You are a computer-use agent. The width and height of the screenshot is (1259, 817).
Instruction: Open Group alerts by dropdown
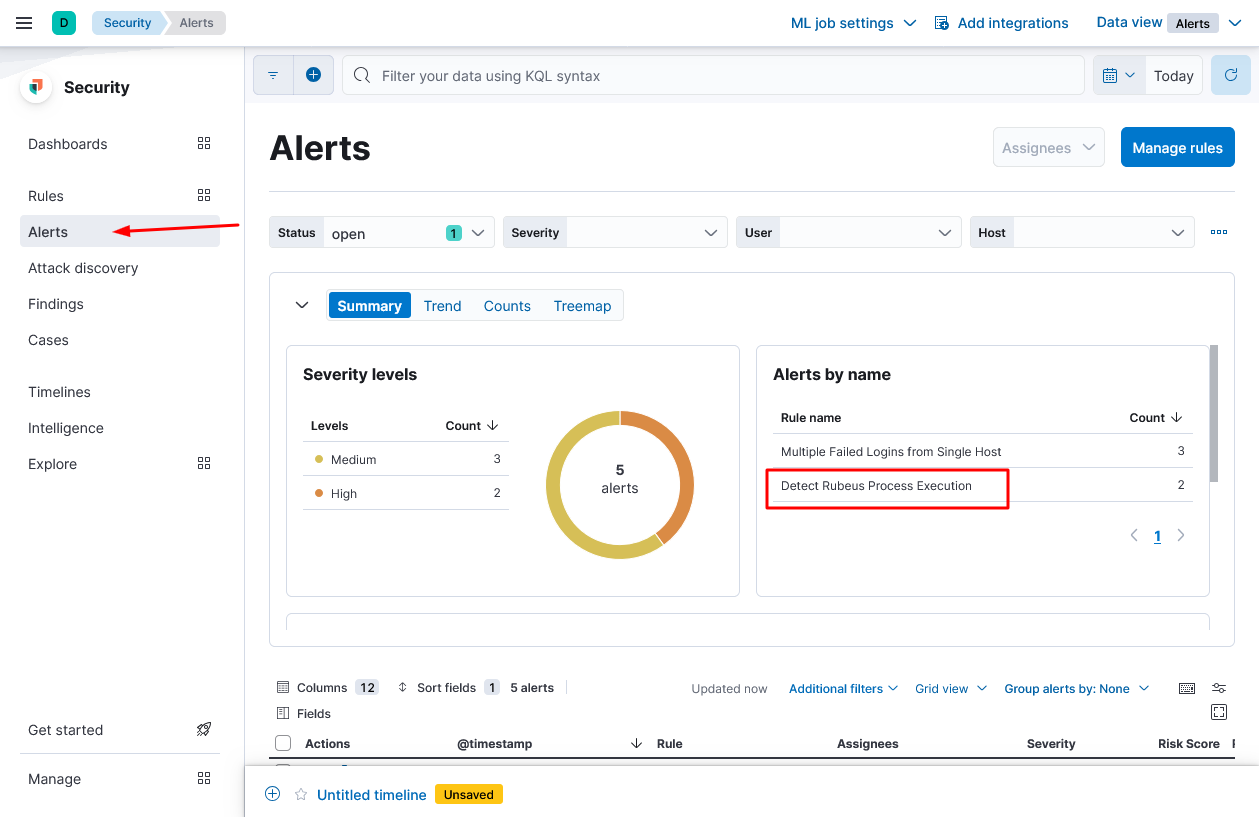(x=1076, y=688)
